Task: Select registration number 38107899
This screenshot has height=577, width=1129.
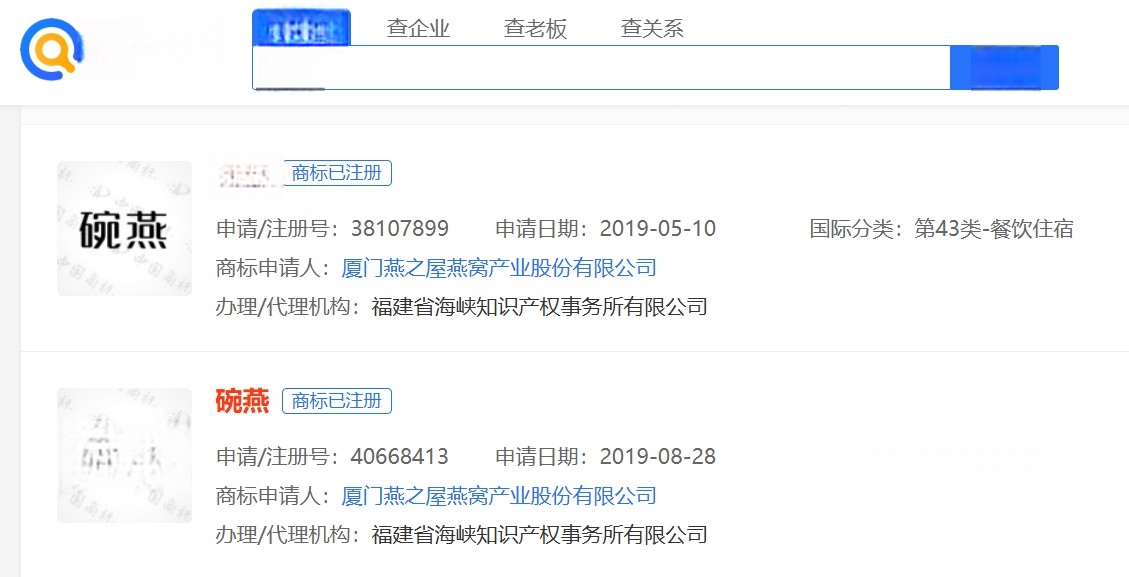Action: [x=400, y=229]
